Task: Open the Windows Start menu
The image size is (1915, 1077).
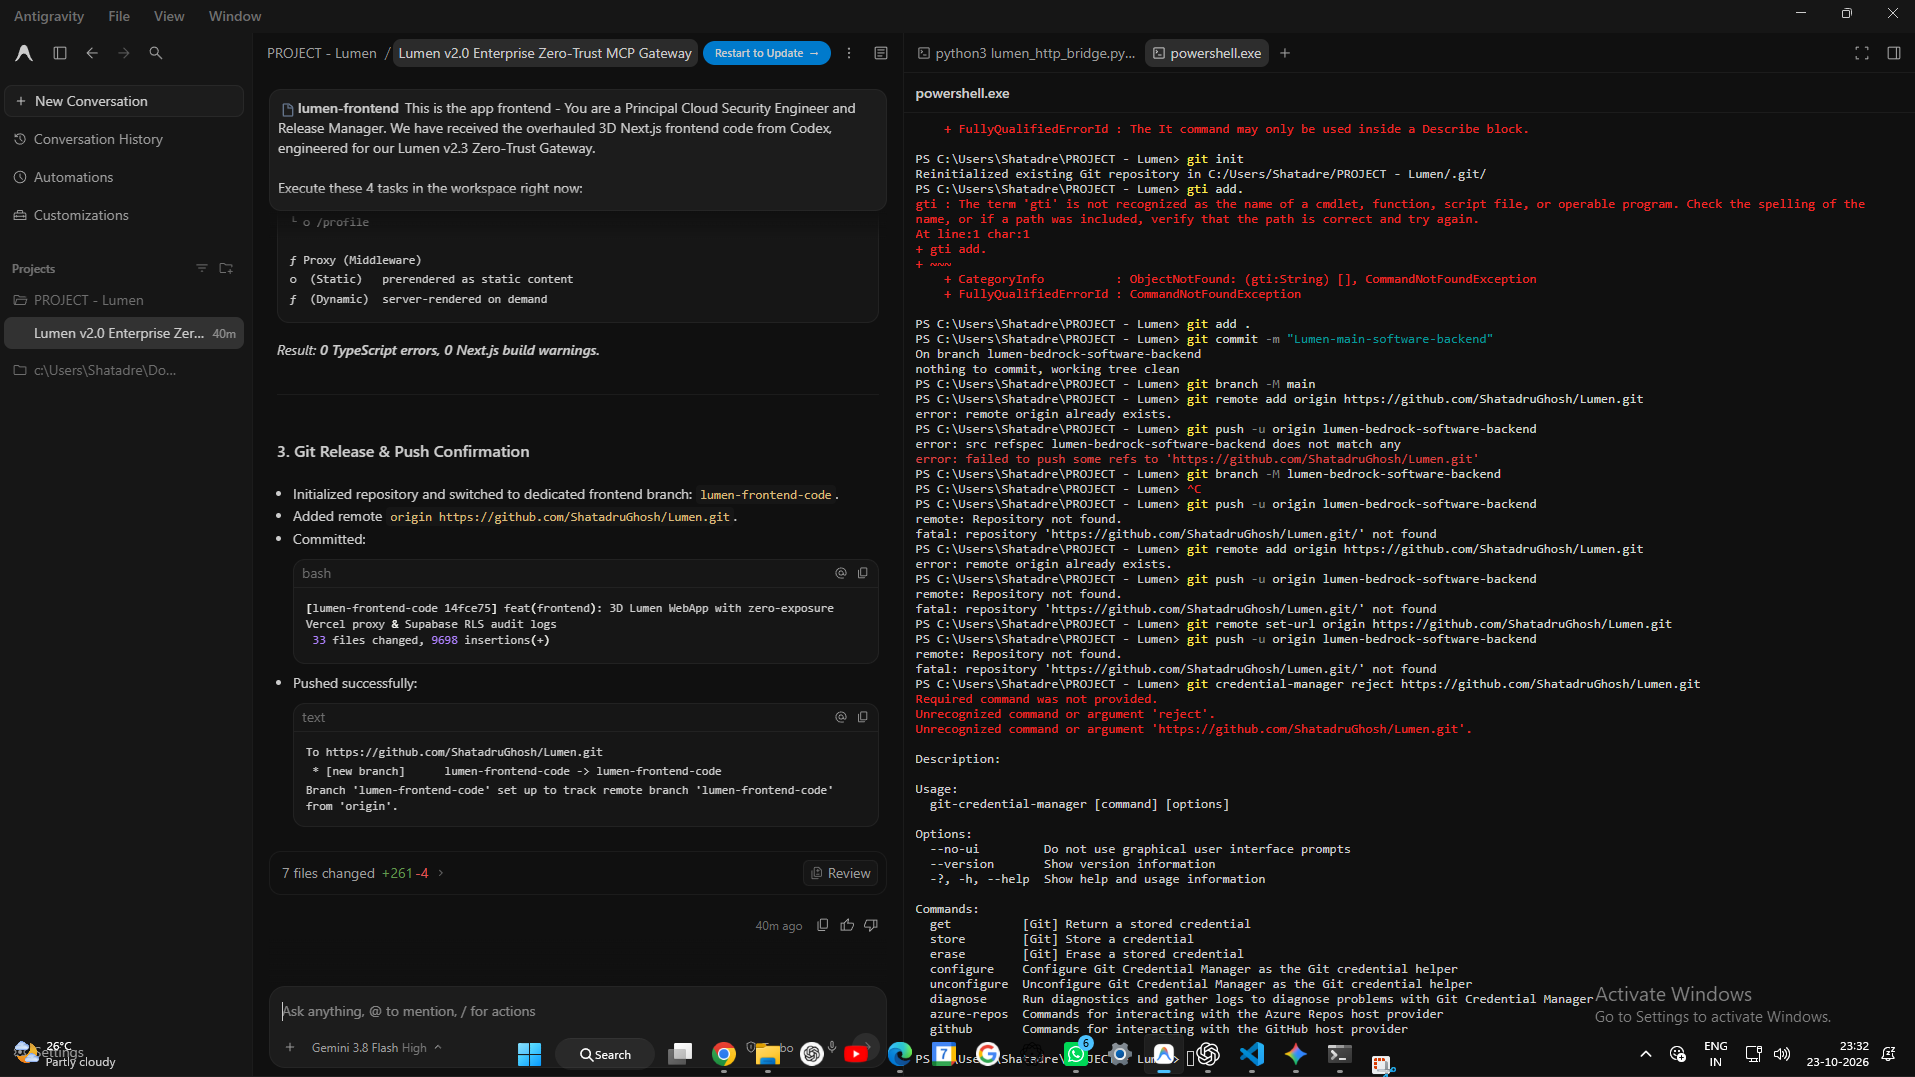Action: tap(529, 1054)
